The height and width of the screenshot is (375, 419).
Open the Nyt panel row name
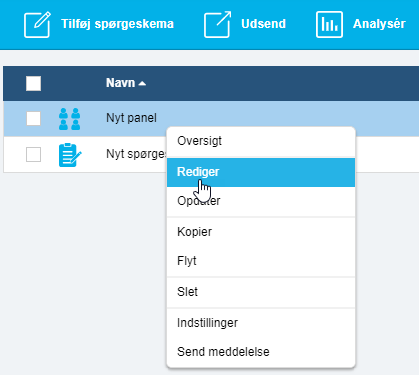click(131, 118)
